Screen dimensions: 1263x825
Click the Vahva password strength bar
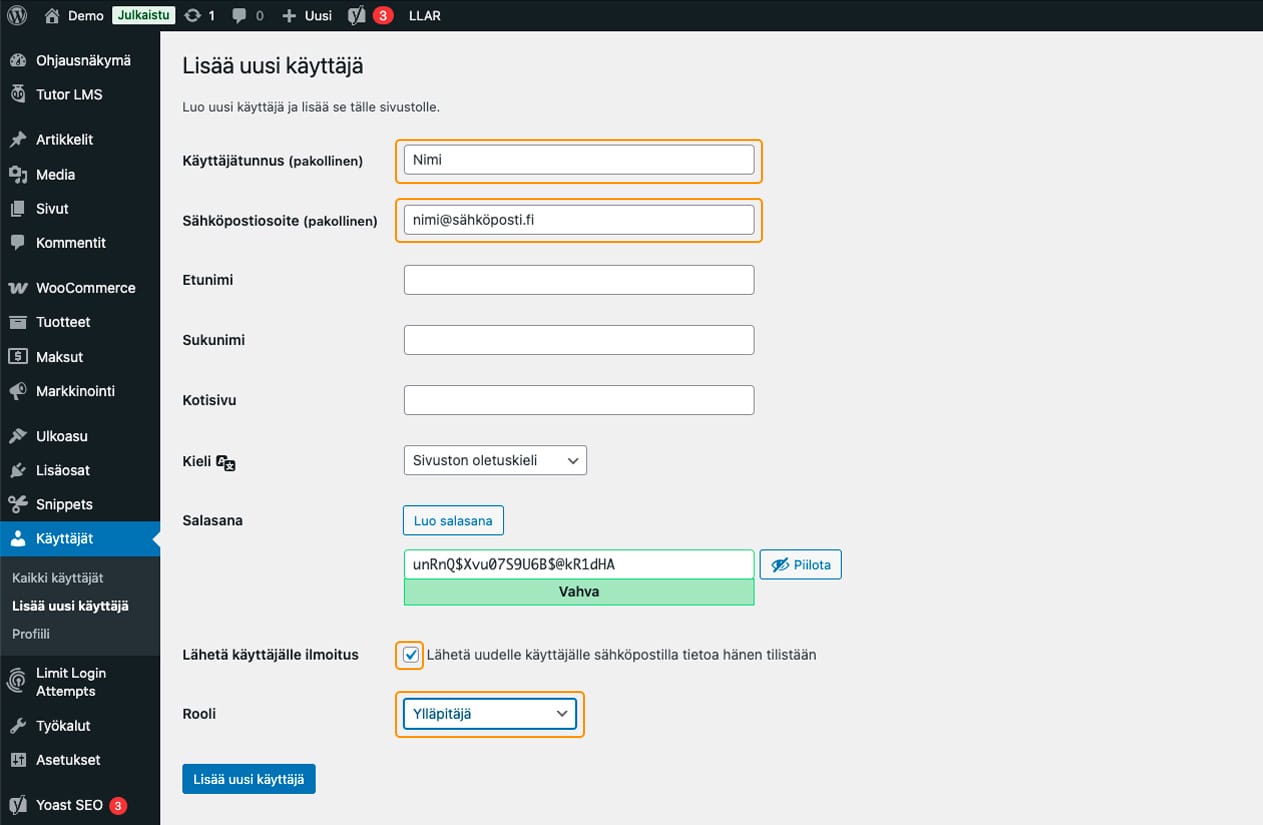coord(578,591)
